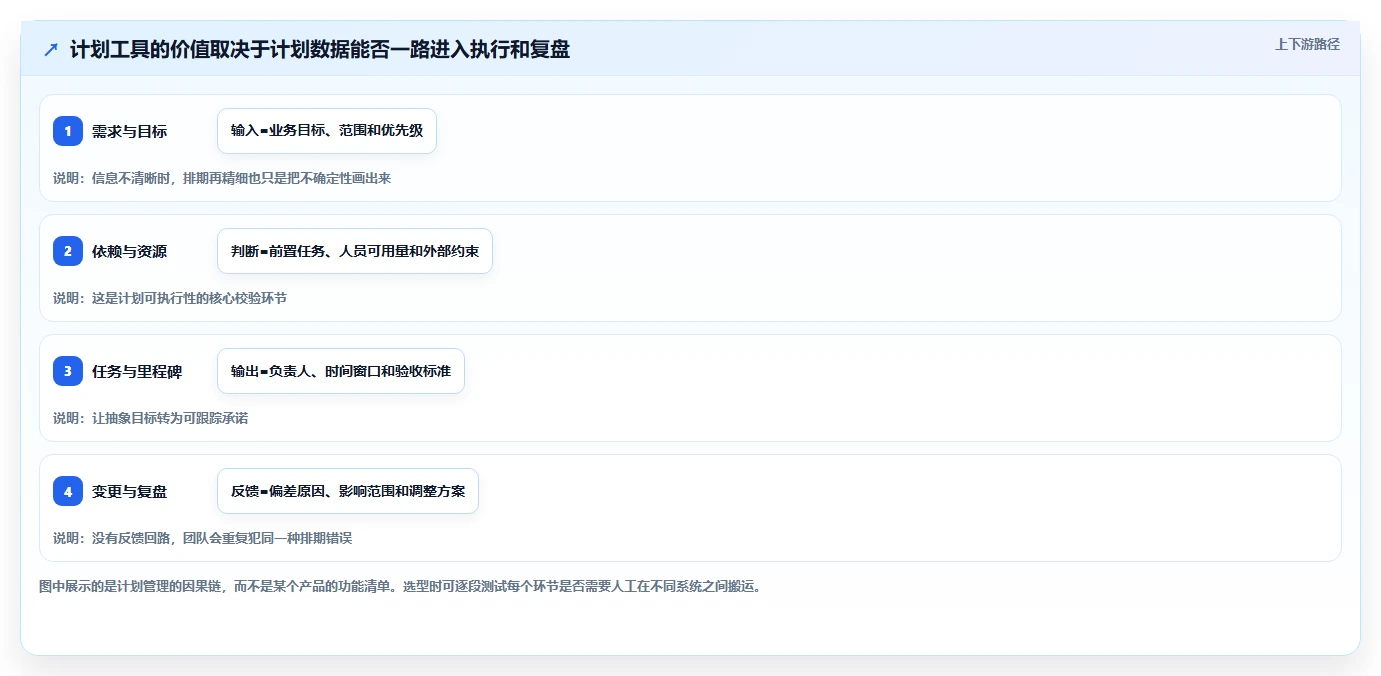Click the 需求与目标 step title

(x=129, y=131)
